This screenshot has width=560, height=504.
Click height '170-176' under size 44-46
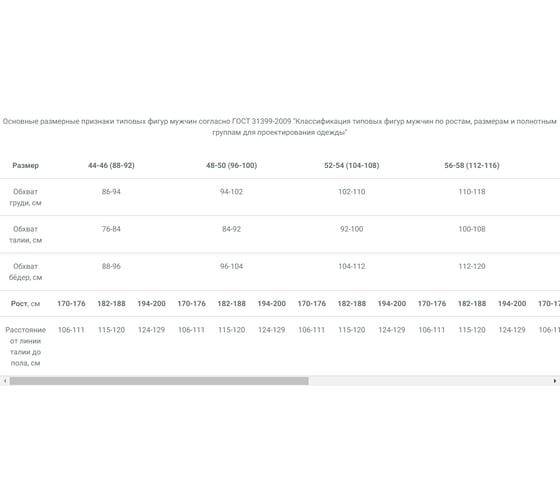tap(71, 304)
